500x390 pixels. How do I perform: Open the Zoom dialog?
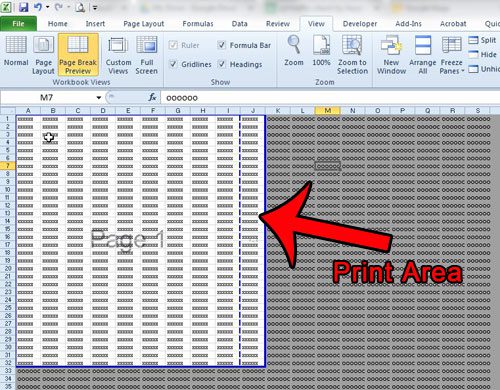(x=294, y=51)
